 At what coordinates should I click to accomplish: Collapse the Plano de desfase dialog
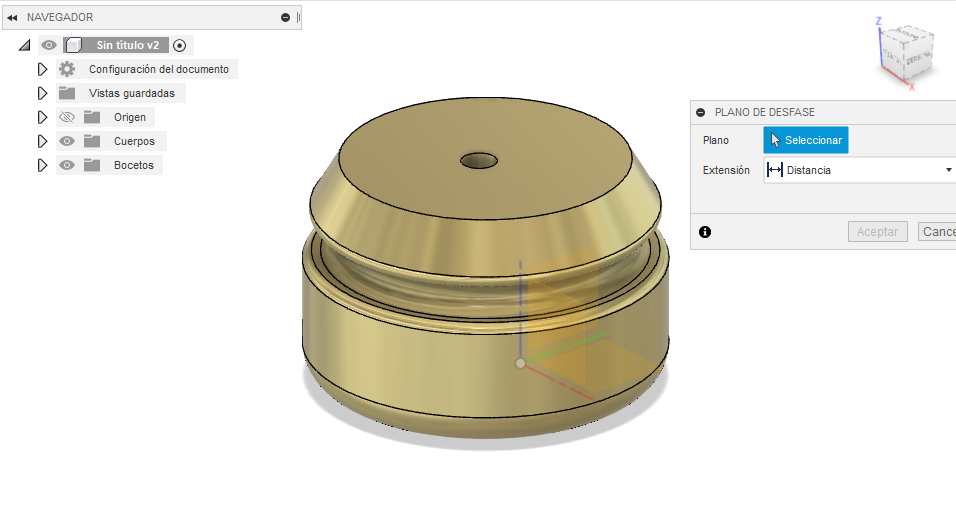coord(701,113)
